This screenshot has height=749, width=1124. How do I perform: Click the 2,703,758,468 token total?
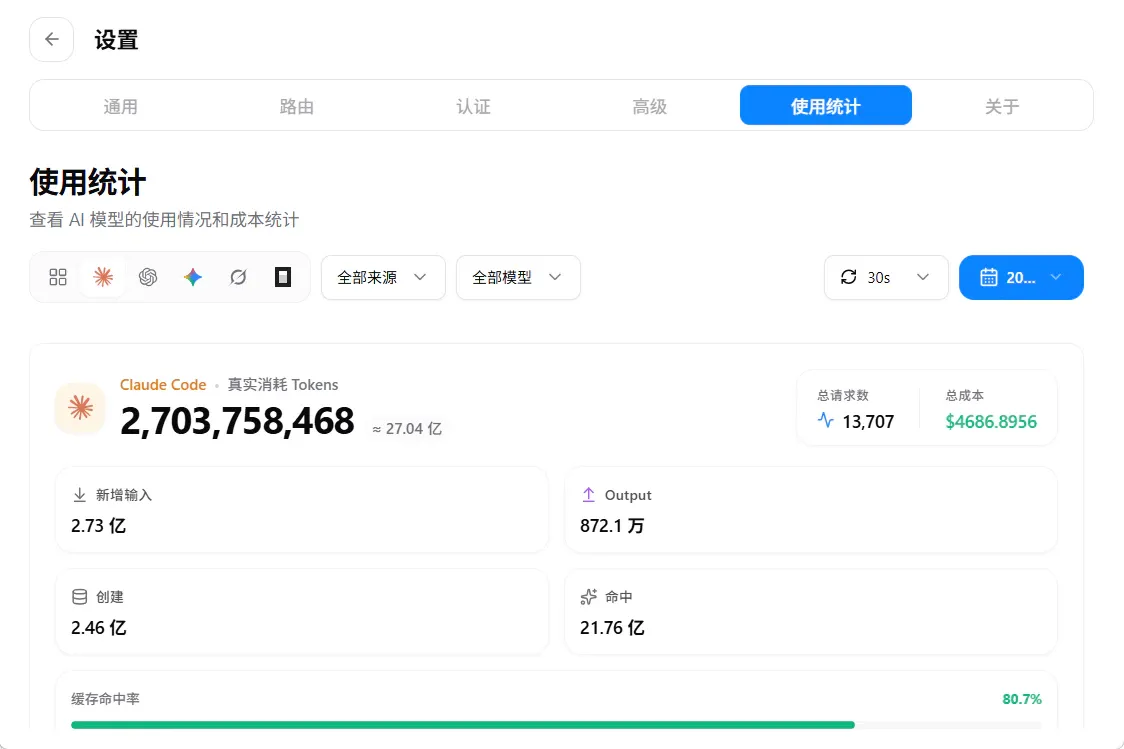coord(237,421)
